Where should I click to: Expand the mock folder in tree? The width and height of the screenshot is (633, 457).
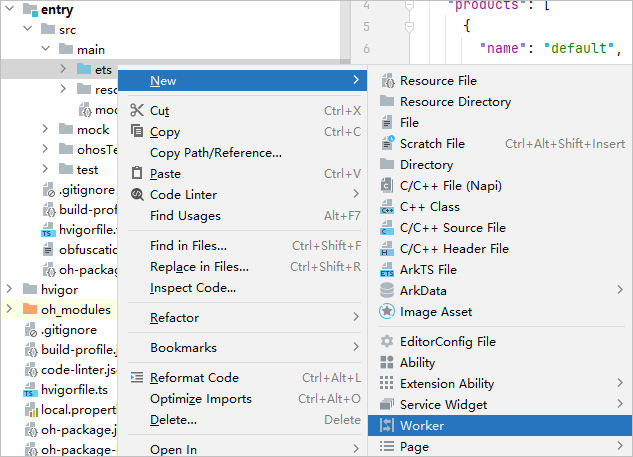pos(46,129)
